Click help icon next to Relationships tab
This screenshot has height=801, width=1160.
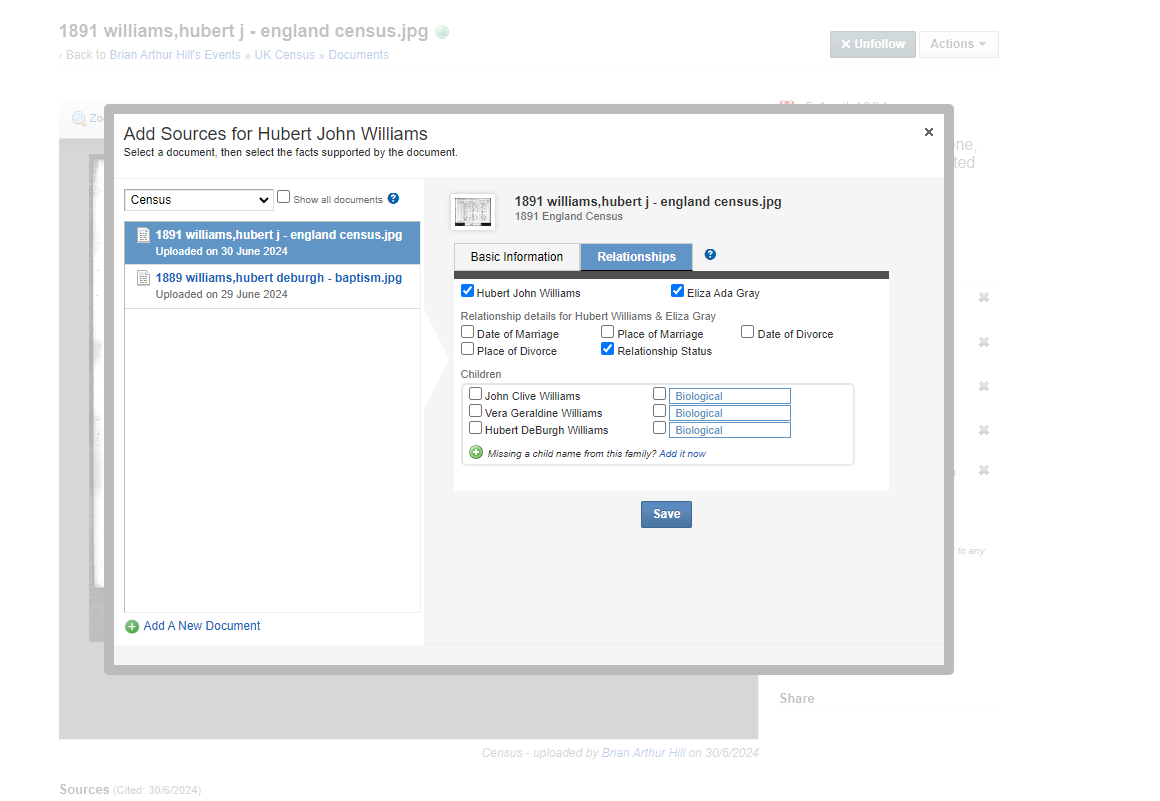(x=710, y=255)
